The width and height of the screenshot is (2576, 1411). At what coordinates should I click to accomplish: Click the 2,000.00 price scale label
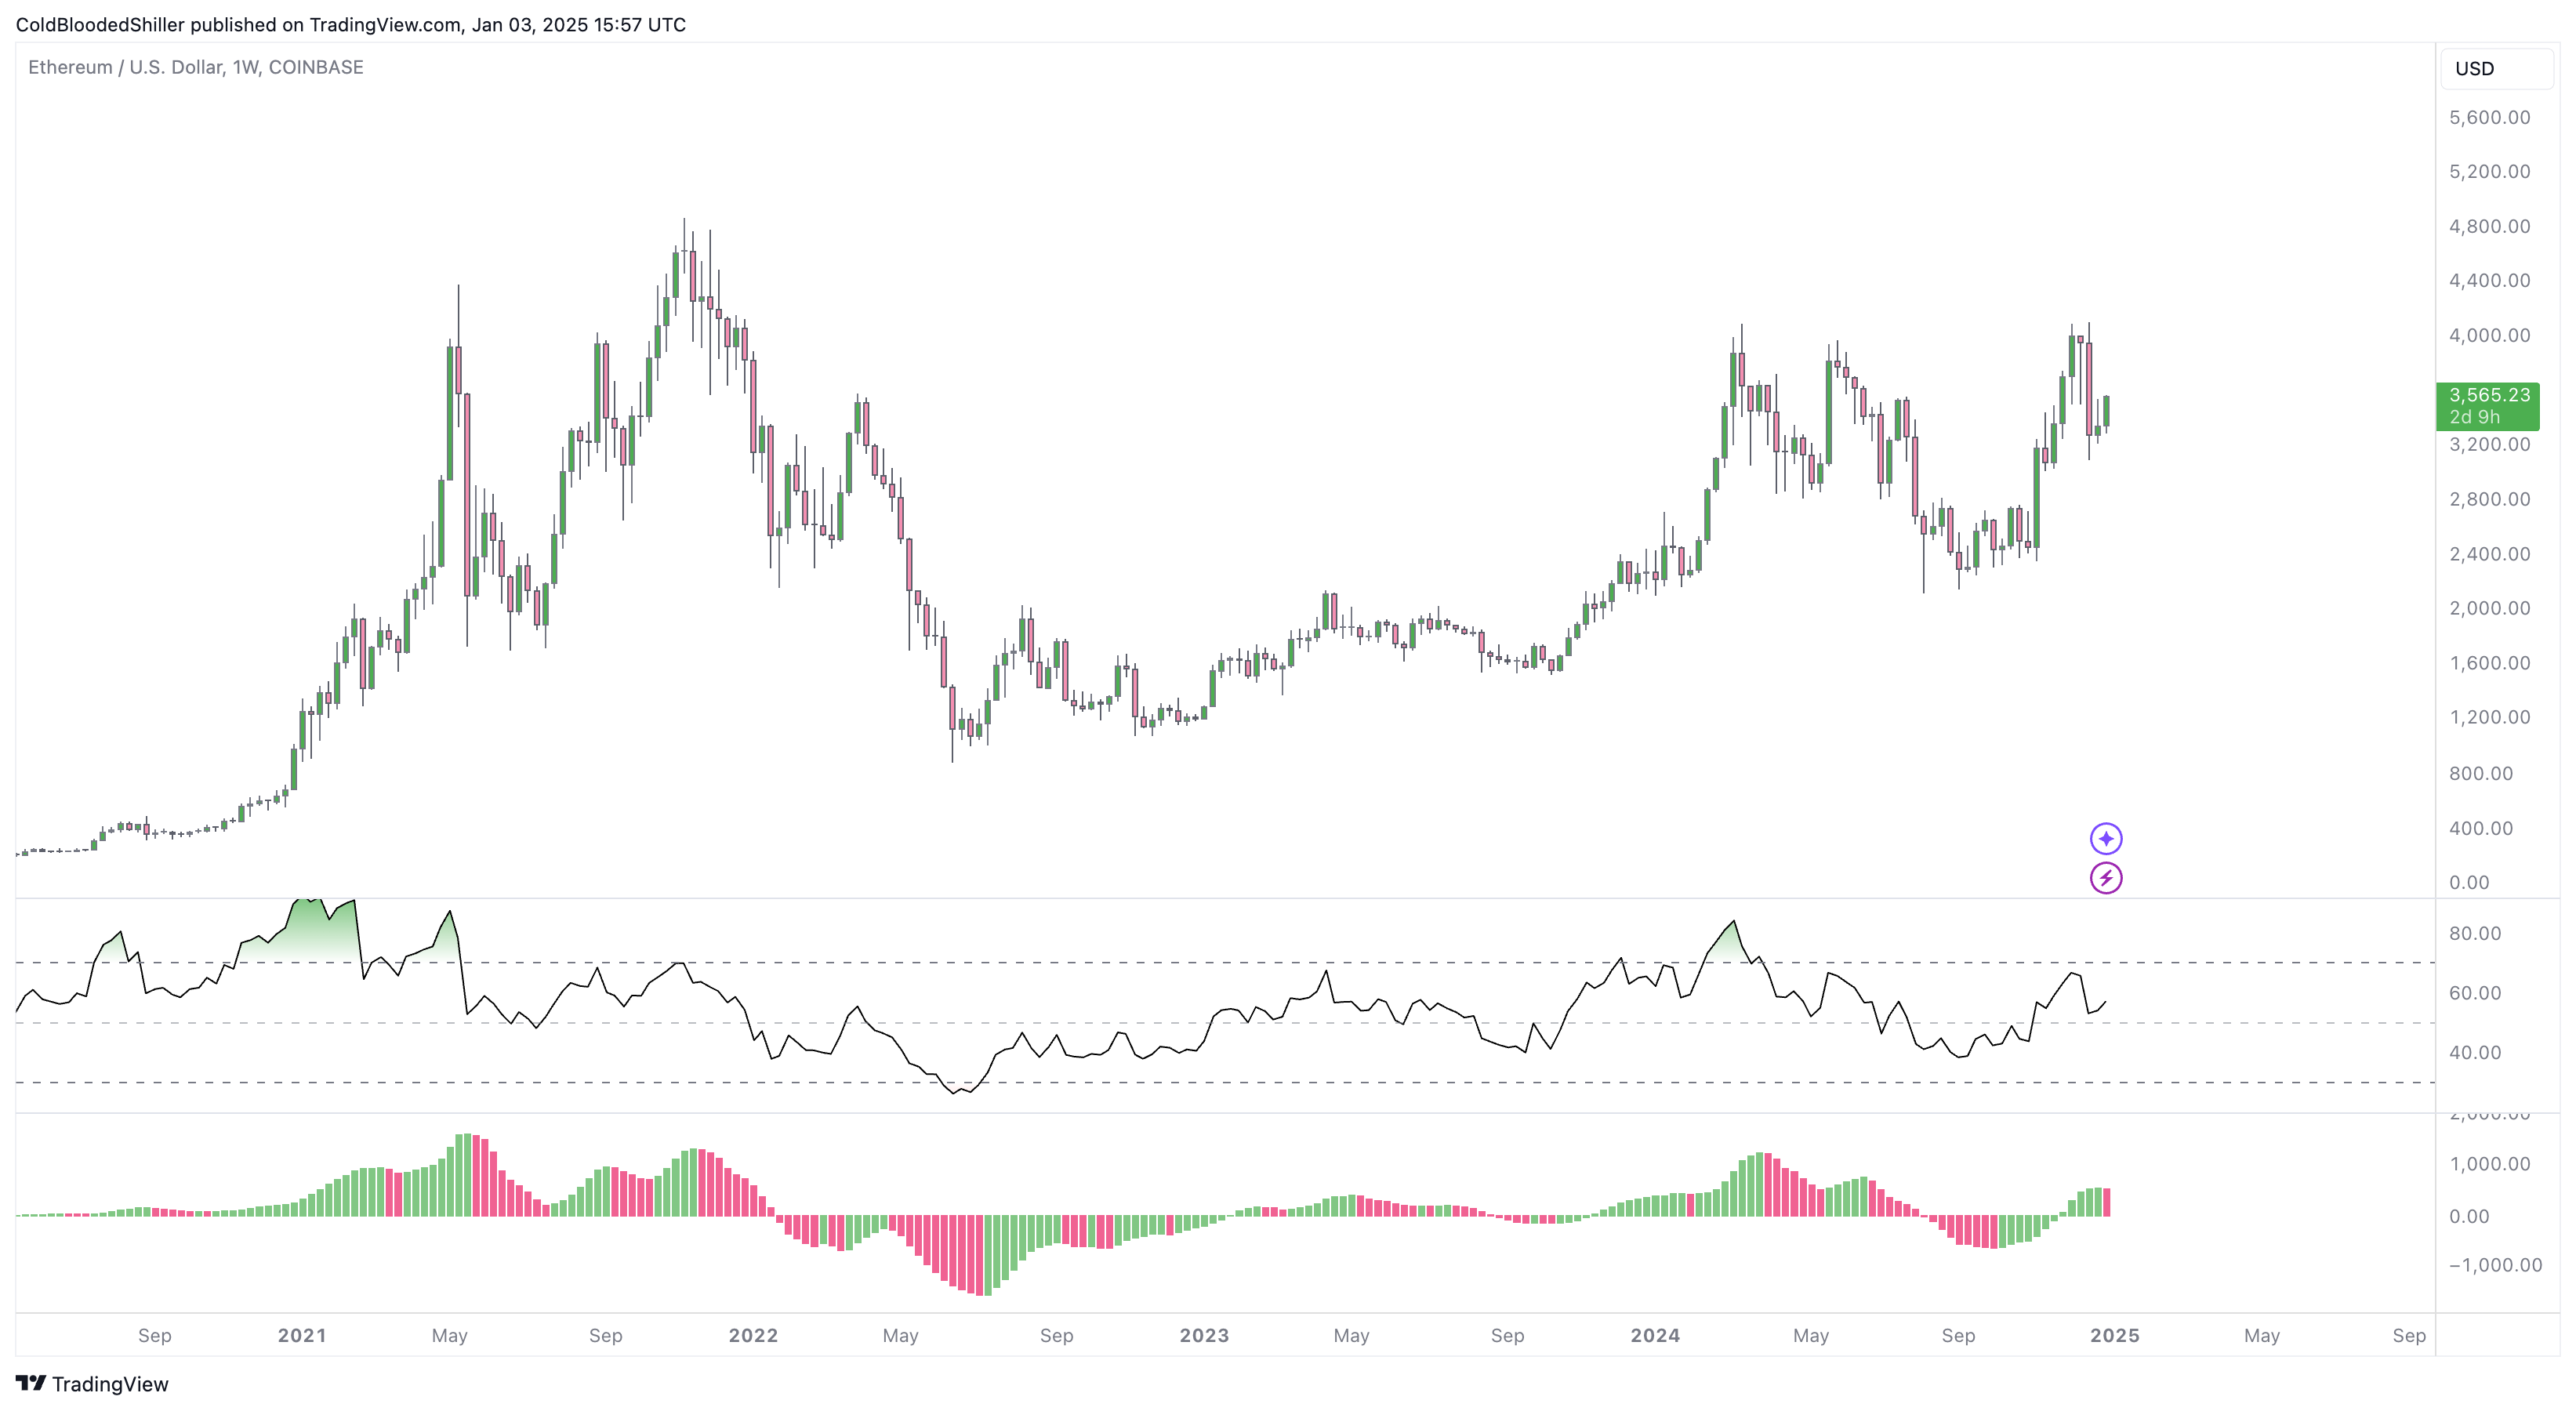pyautogui.click(x=2490, y=608)
